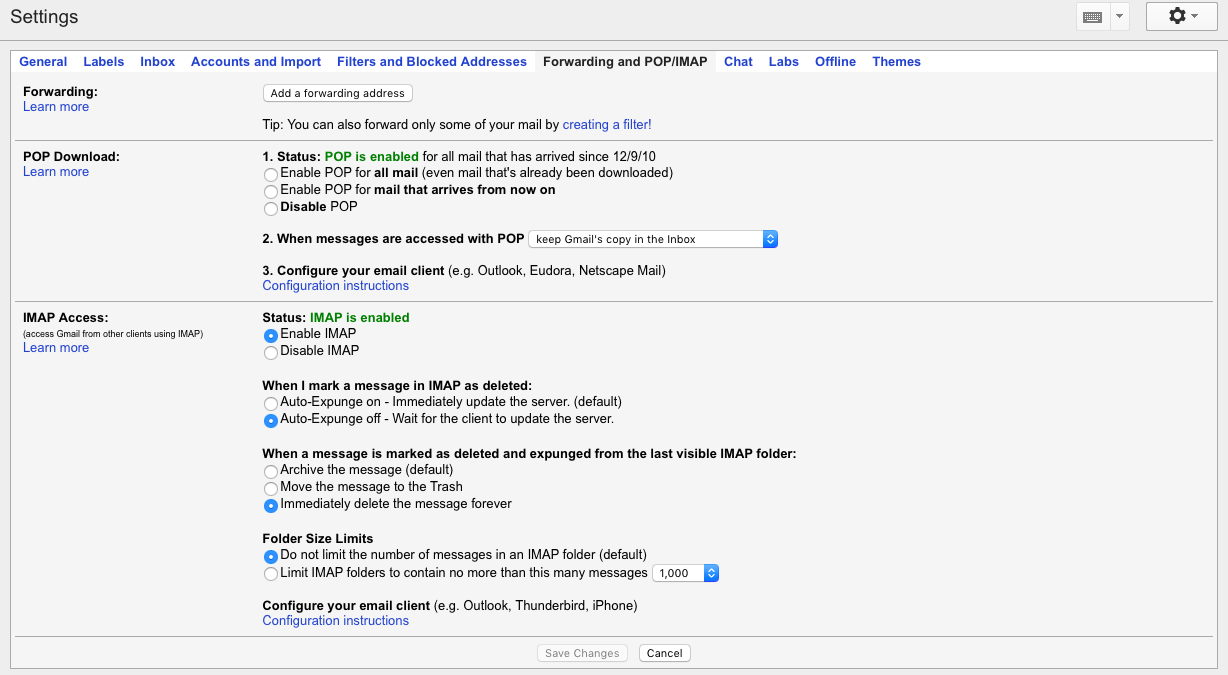Follow the 'creating a filter!' link
This screenshot has width=1228, height=675.
tap(607, 125)
